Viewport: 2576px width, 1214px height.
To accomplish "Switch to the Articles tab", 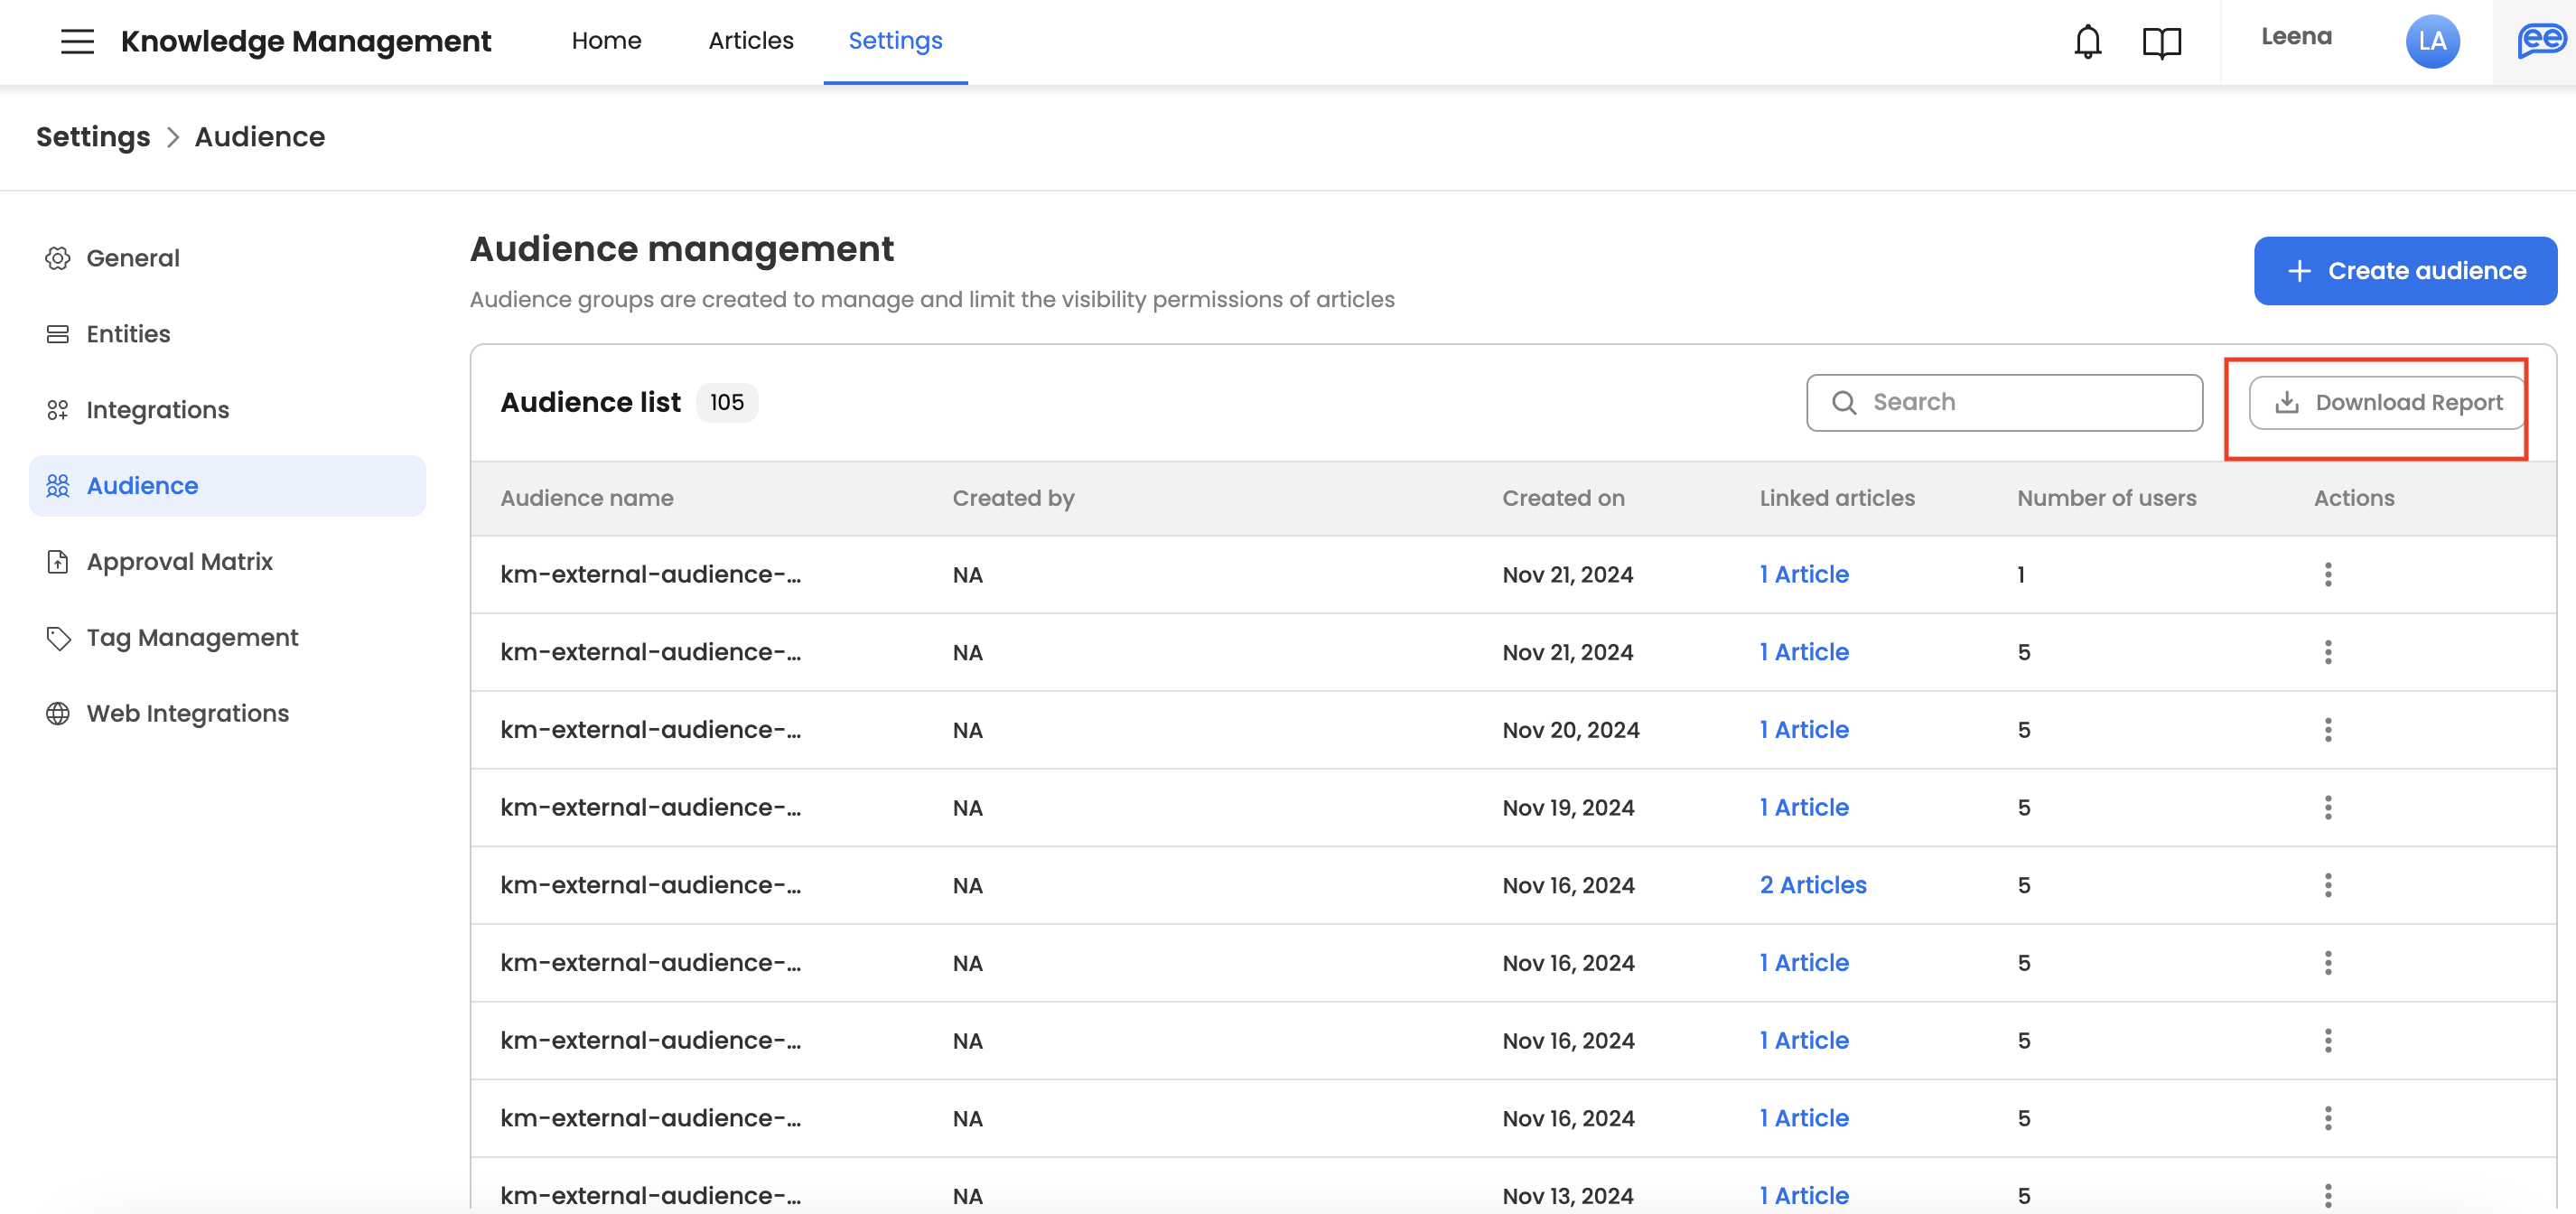I will 750,41.
